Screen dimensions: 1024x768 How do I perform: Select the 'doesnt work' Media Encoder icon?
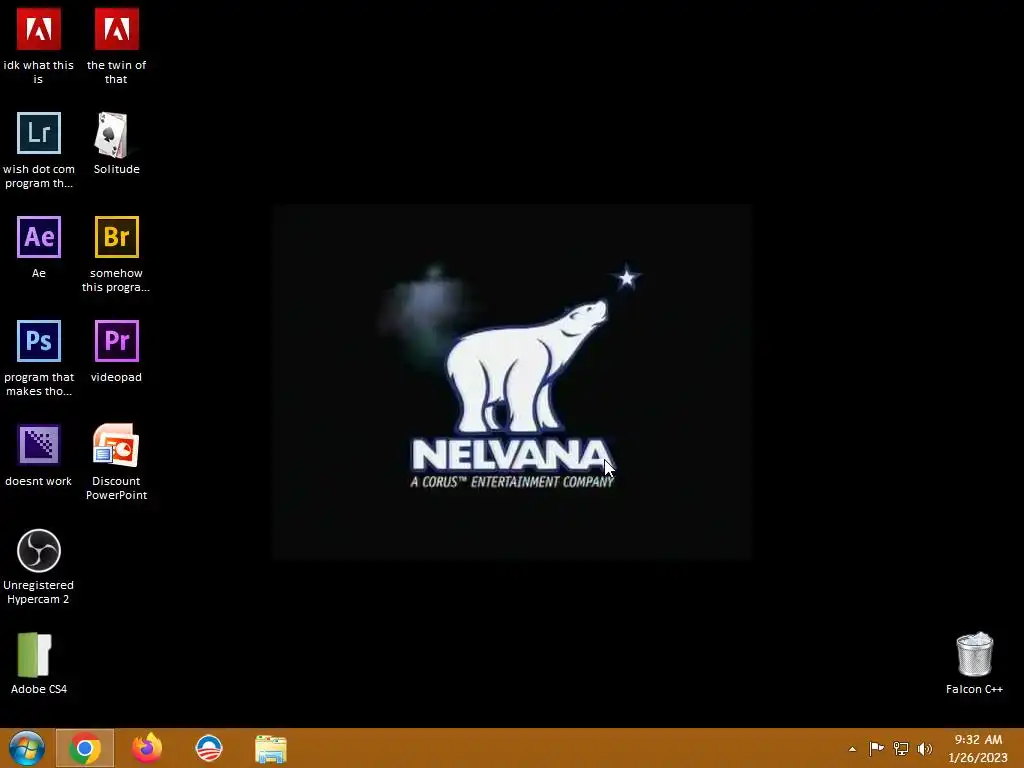coord(39,444)
